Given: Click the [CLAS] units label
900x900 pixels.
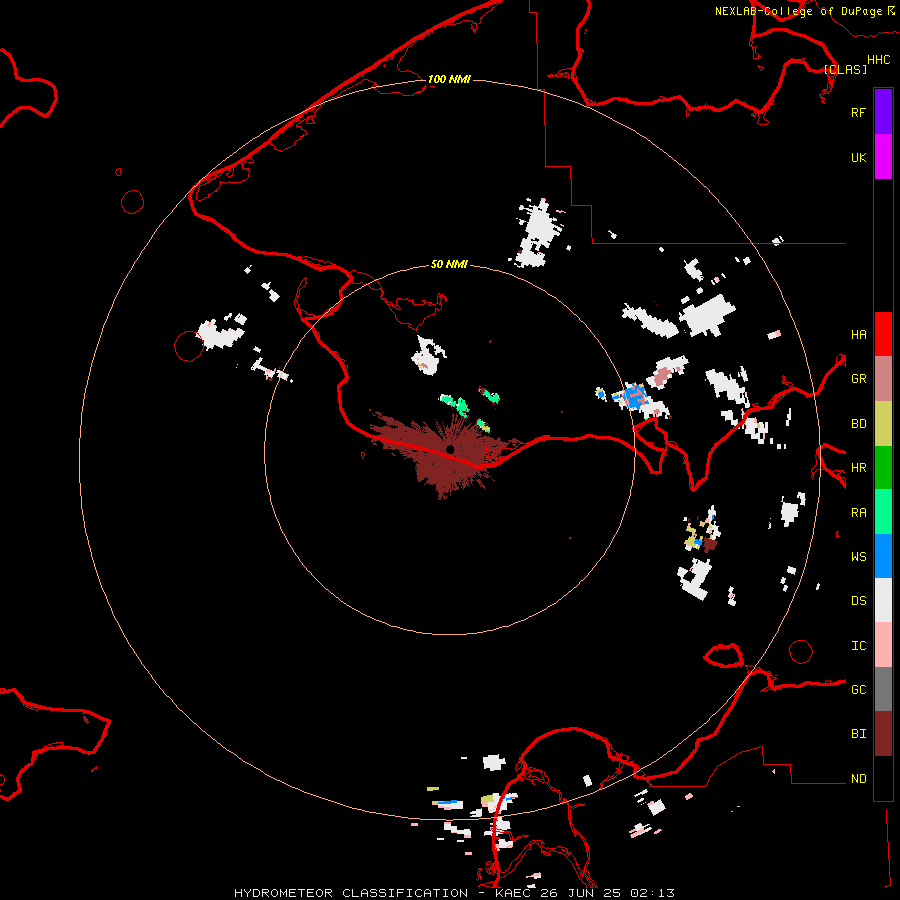Looking at the screenshot, I should (x=845, y=69).
